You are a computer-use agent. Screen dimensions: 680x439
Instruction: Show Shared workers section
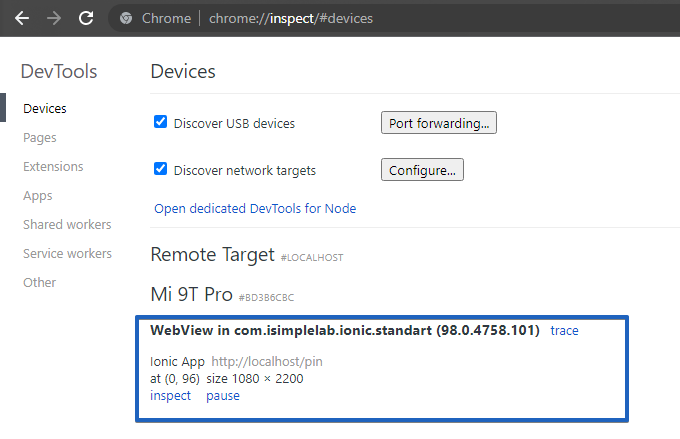tap(67, 225)
